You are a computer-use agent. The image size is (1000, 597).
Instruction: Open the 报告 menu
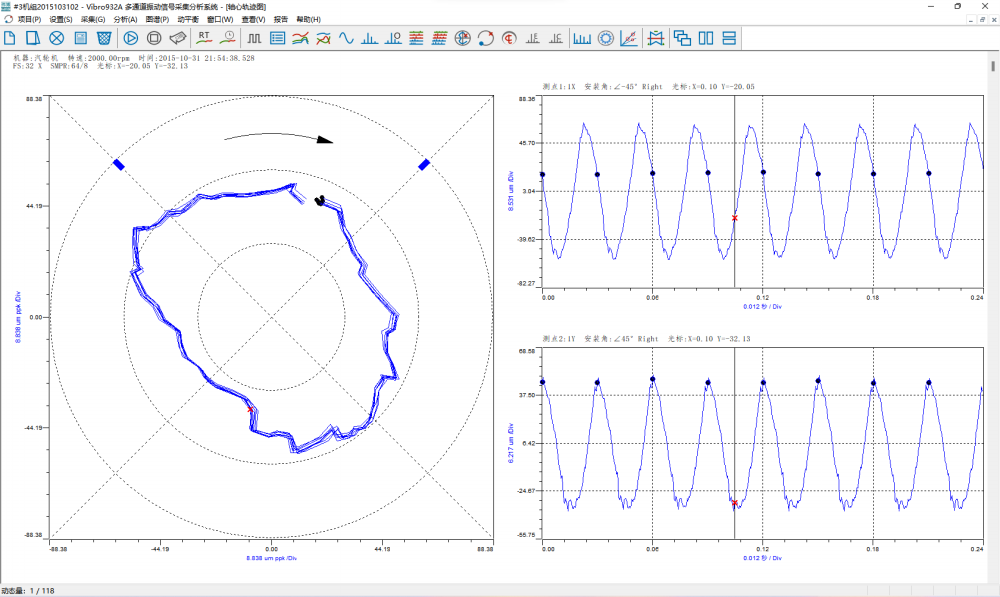click(281, 20)
